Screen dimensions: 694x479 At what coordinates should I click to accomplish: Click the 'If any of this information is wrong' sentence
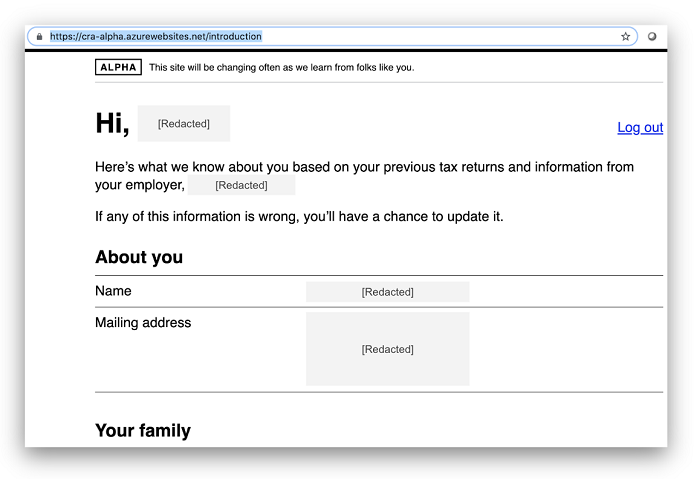[299, 216]
